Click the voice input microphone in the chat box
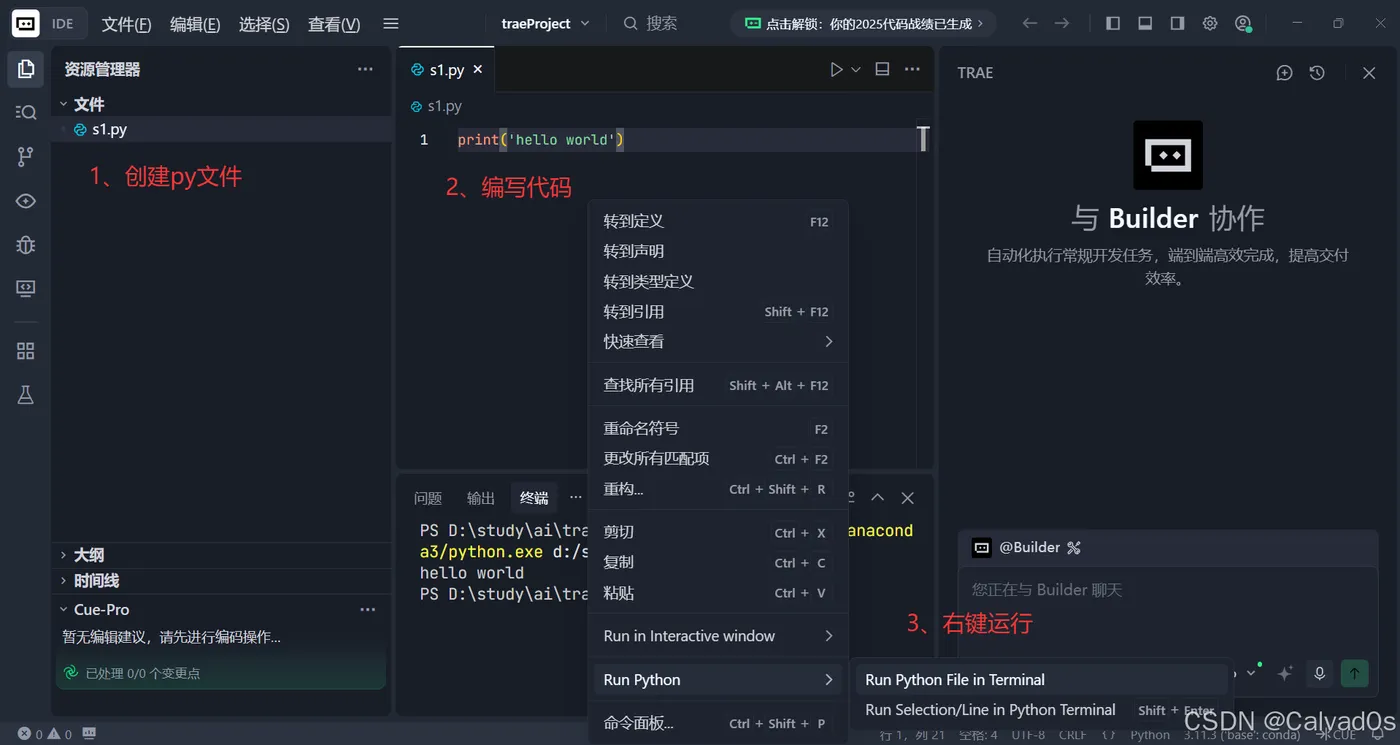 pyautogui.click(x=1319, y=674)
